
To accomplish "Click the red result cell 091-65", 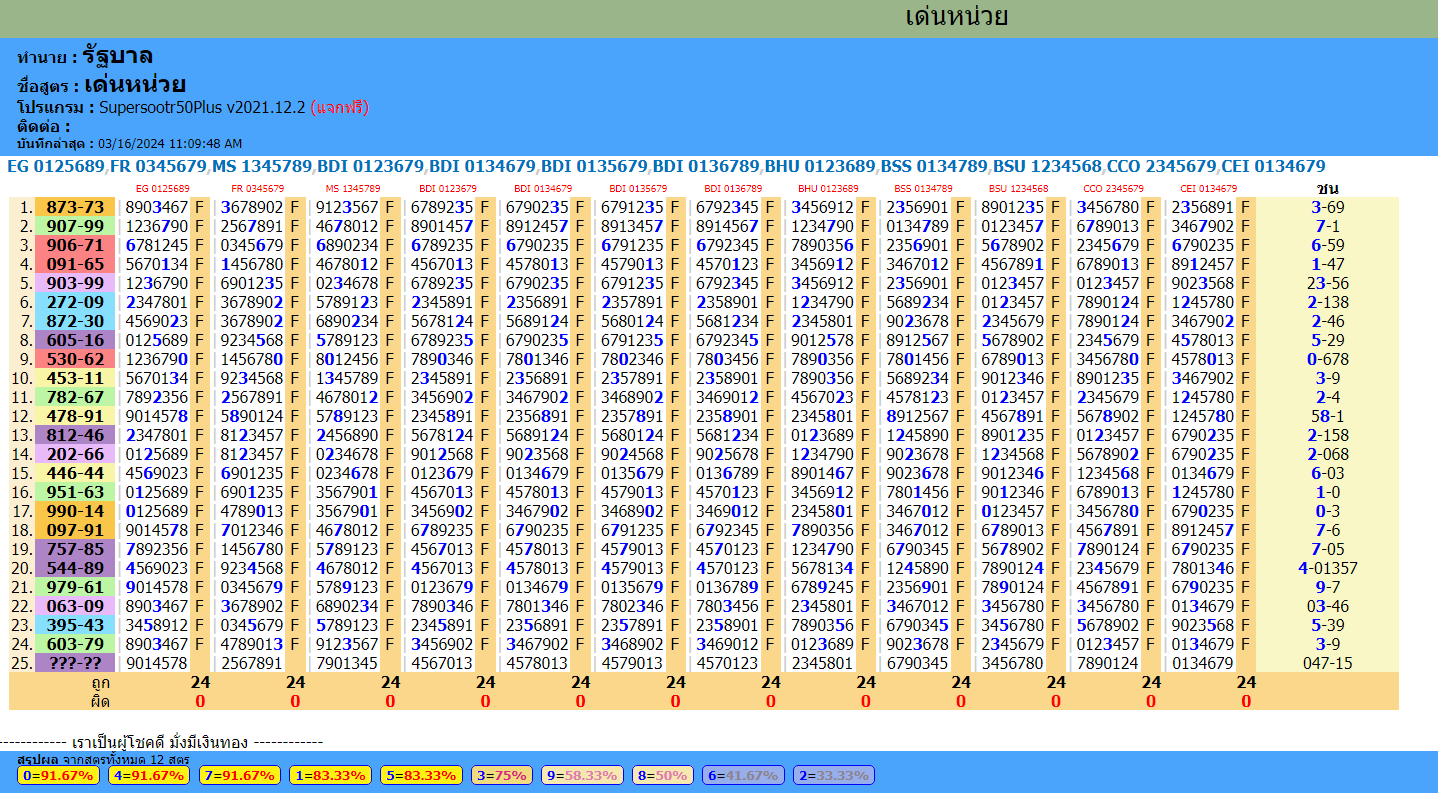I will [x=76, y=264].
